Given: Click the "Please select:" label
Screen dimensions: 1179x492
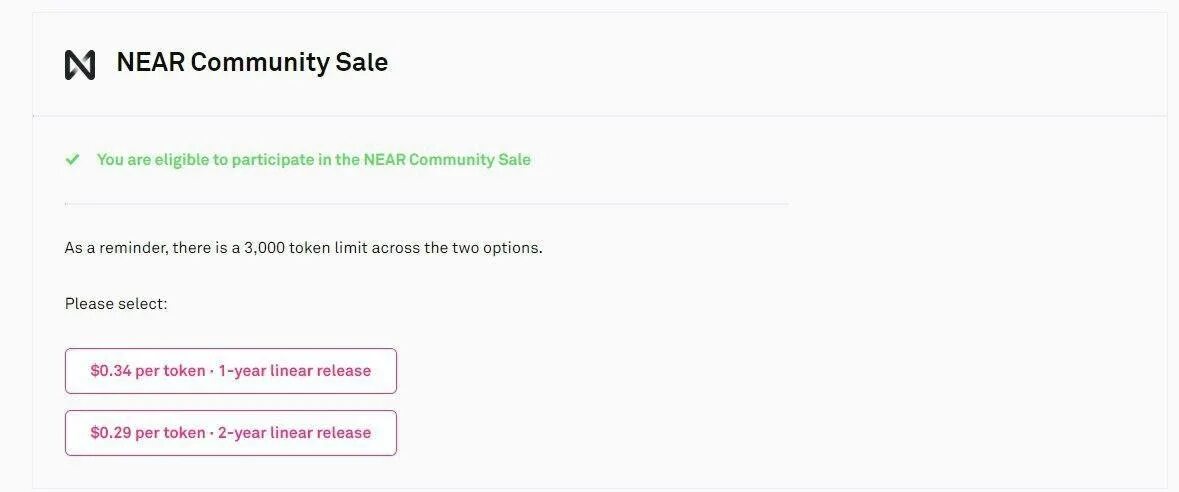Looking at the screenshot, I should coord(116,304).
